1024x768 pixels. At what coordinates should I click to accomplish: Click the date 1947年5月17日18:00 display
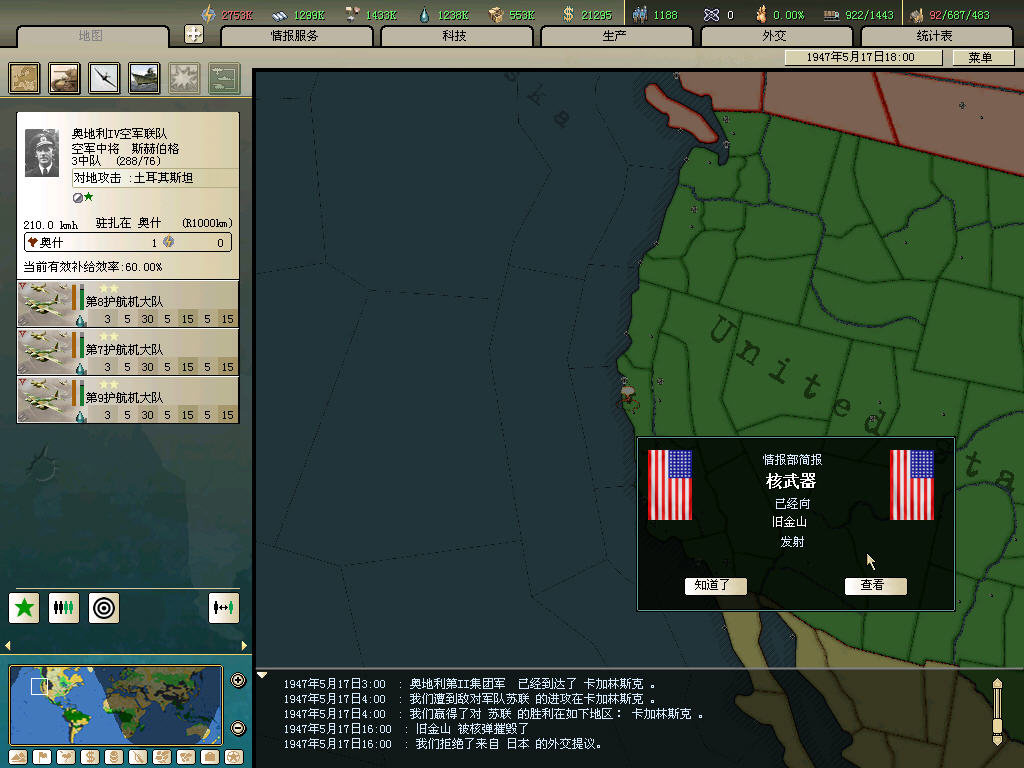pyautogui.click(x=862, y=57)
